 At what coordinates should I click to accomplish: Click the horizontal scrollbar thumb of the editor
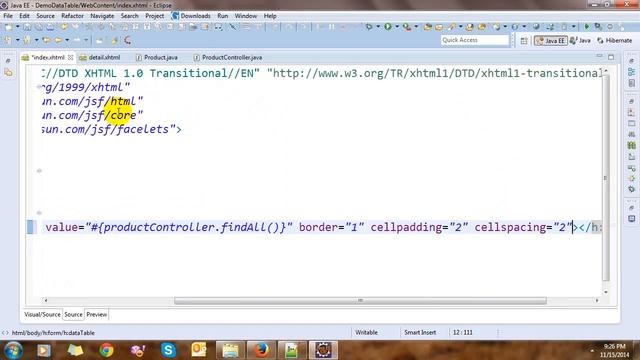coord(360,301)
